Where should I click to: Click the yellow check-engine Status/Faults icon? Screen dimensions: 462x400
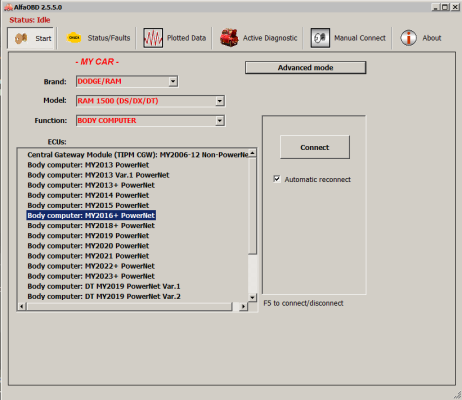click(x=74, y=38)
